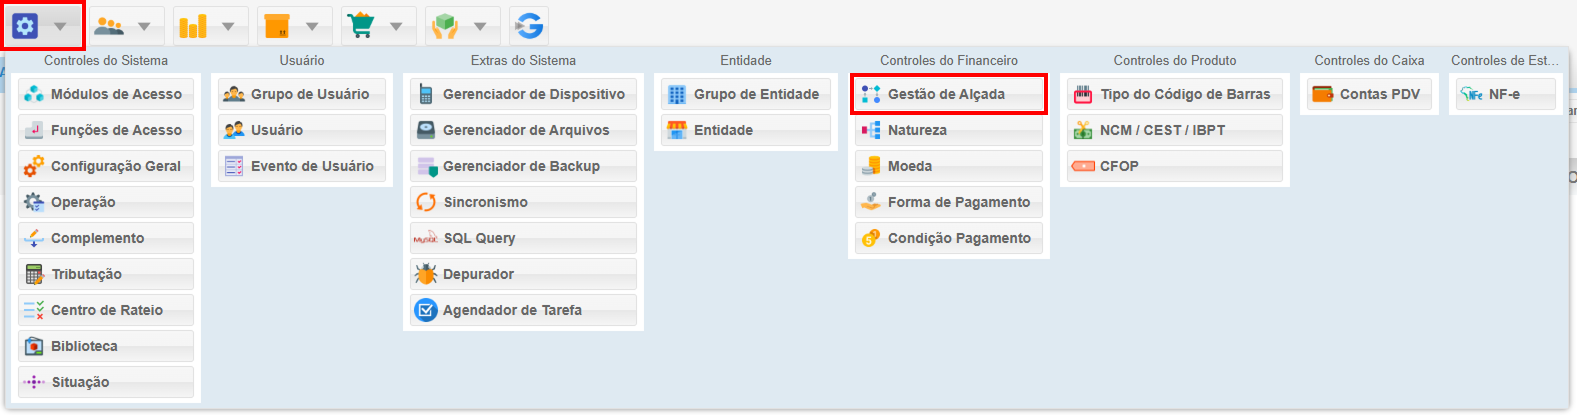Viewport: 1577px width, 415px height.
Task: Click the Situação entry
Action: (x=106, y=382)
